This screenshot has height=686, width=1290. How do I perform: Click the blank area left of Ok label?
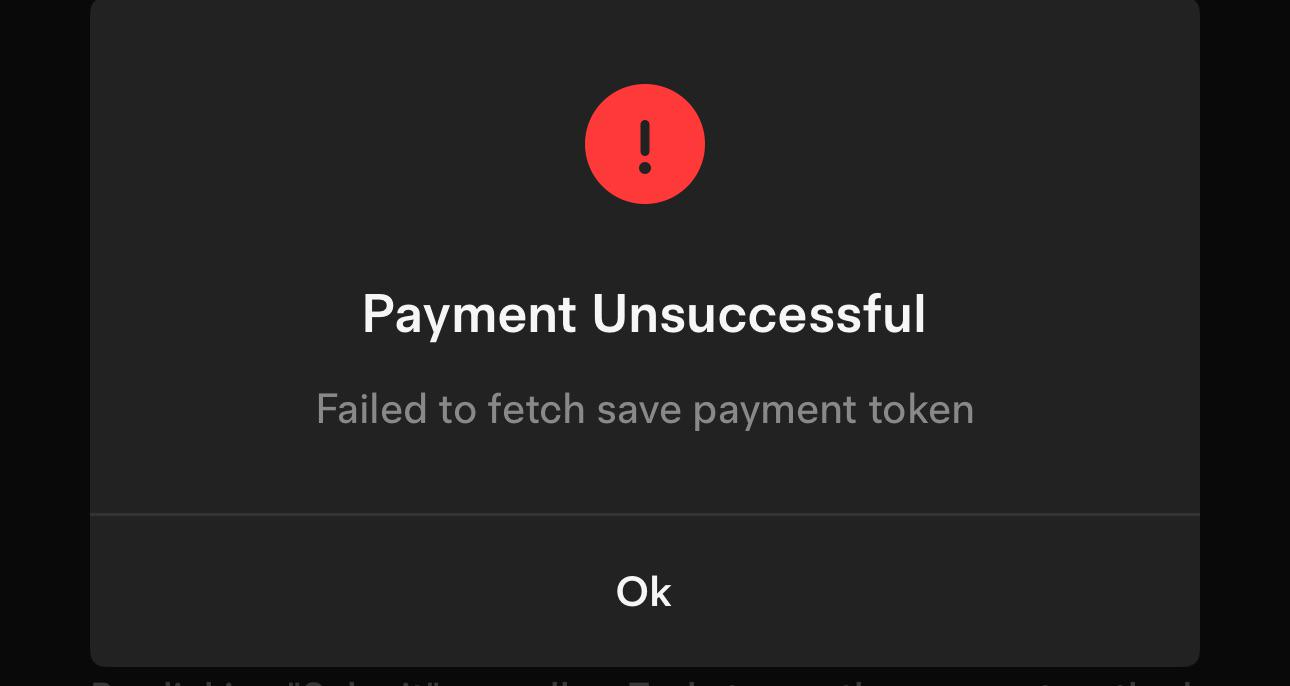click(352, 591)
